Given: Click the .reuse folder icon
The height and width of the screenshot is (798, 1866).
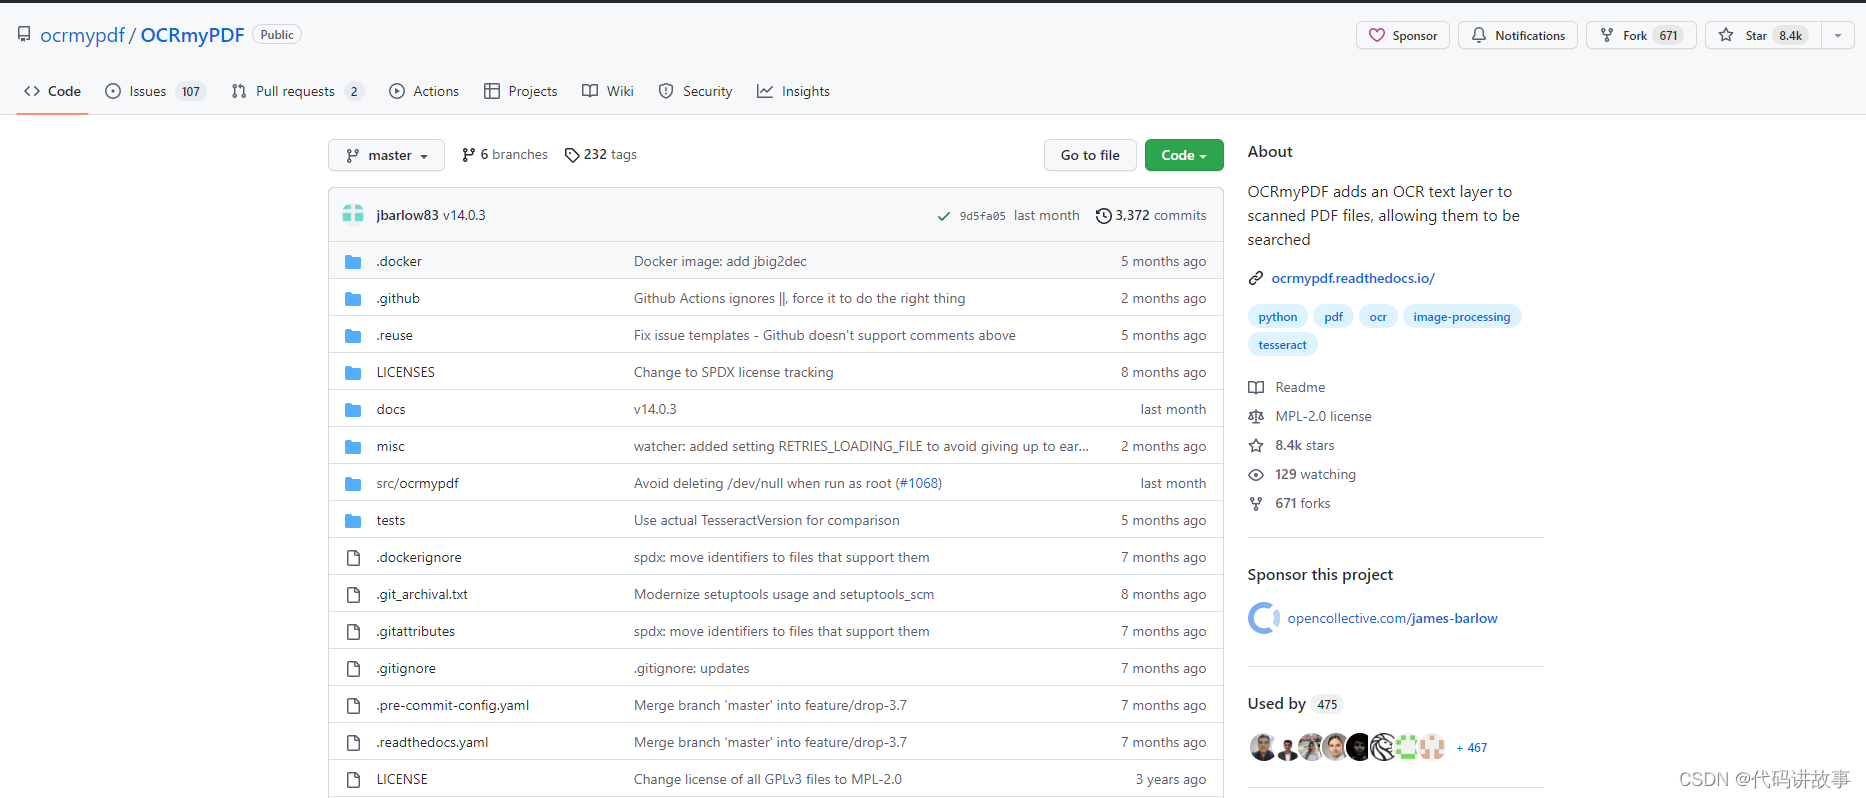Looking at the screenshot, I should [353, 335].
